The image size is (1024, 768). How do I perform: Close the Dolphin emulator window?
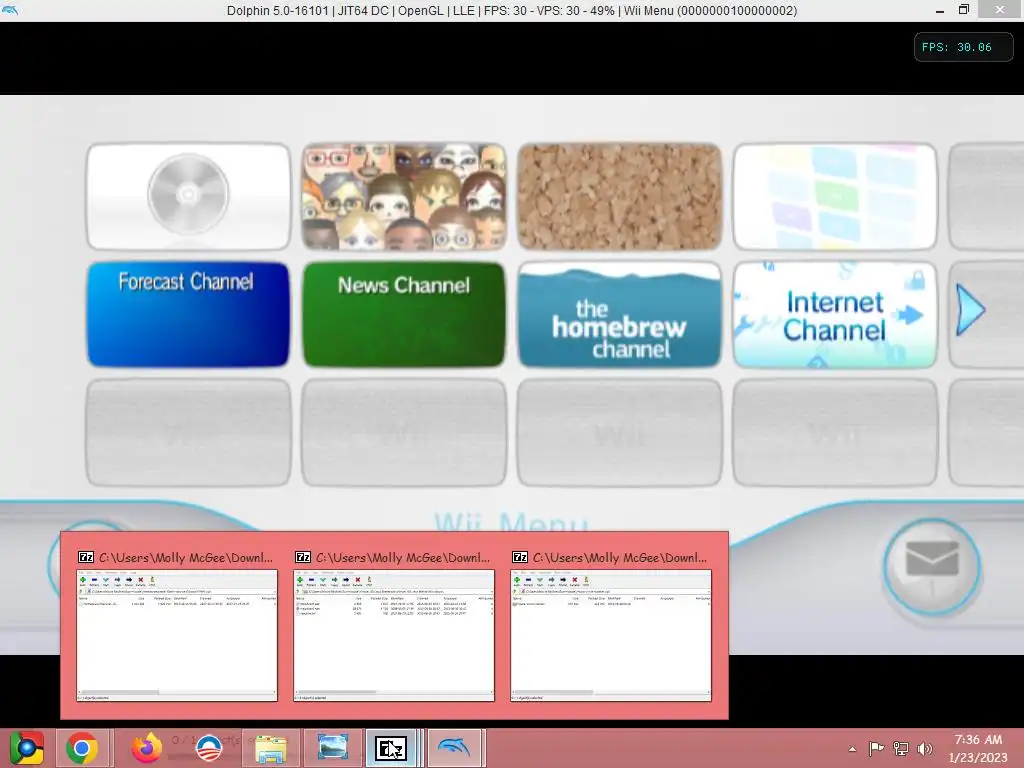point(1000,10)
